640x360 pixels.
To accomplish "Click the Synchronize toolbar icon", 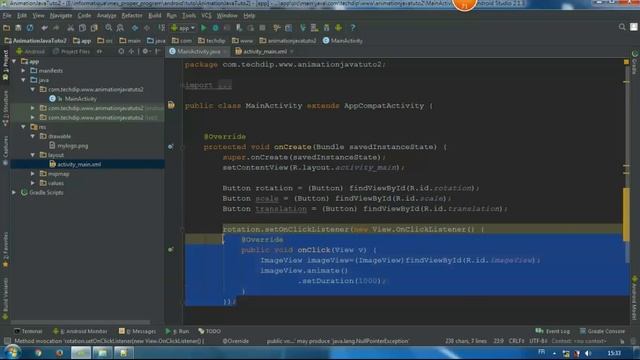I will pos(30,28).
